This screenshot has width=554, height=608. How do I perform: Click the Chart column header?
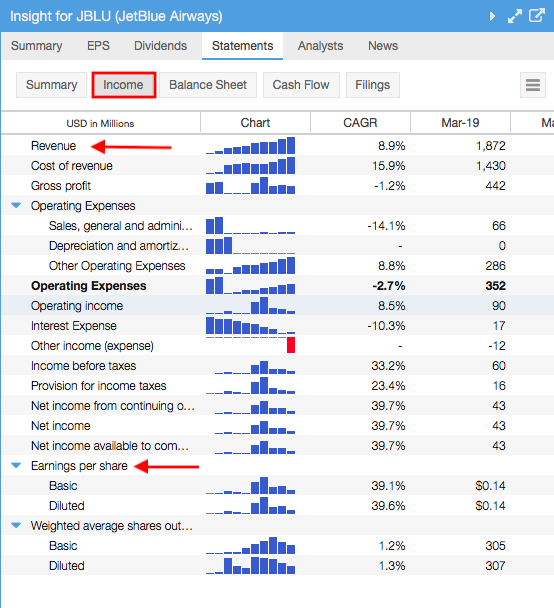pos(255,123)
